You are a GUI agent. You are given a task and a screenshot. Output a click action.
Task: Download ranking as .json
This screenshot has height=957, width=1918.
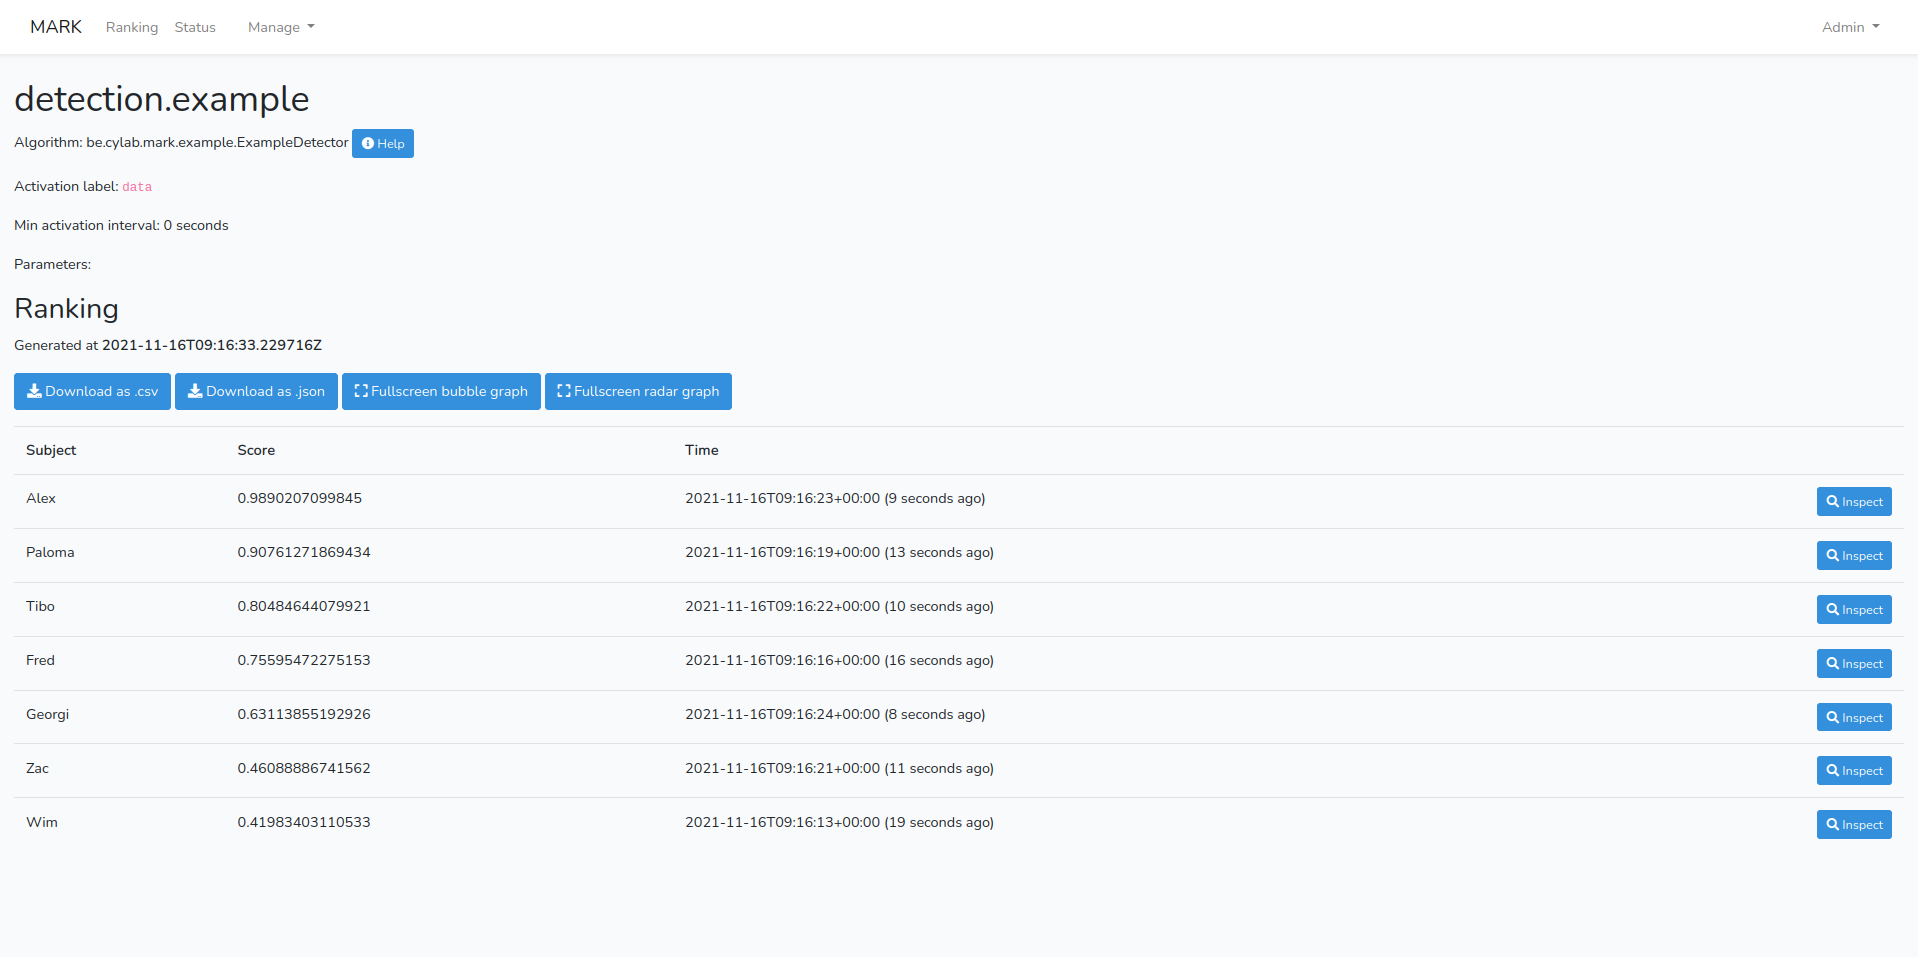tap(256, 391)
